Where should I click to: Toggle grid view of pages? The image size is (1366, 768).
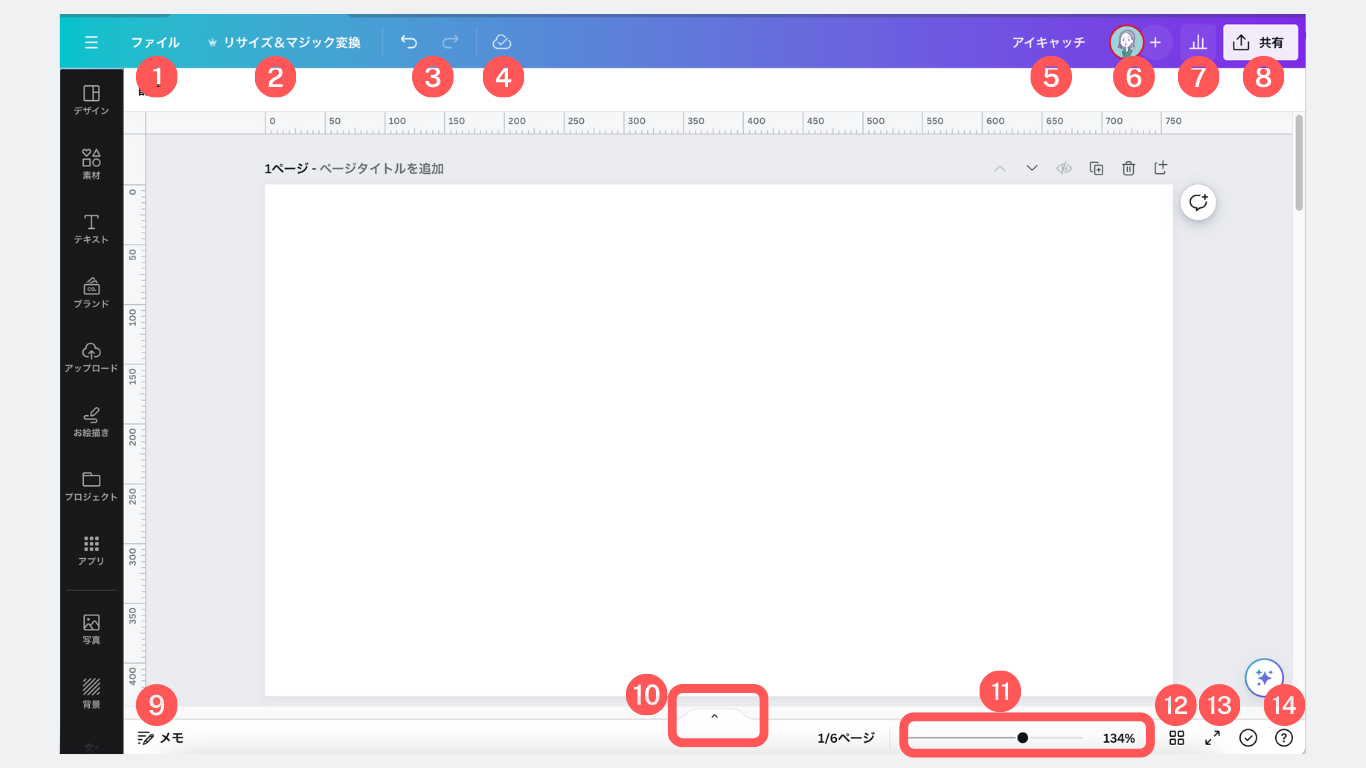[x=1177, y=738]
